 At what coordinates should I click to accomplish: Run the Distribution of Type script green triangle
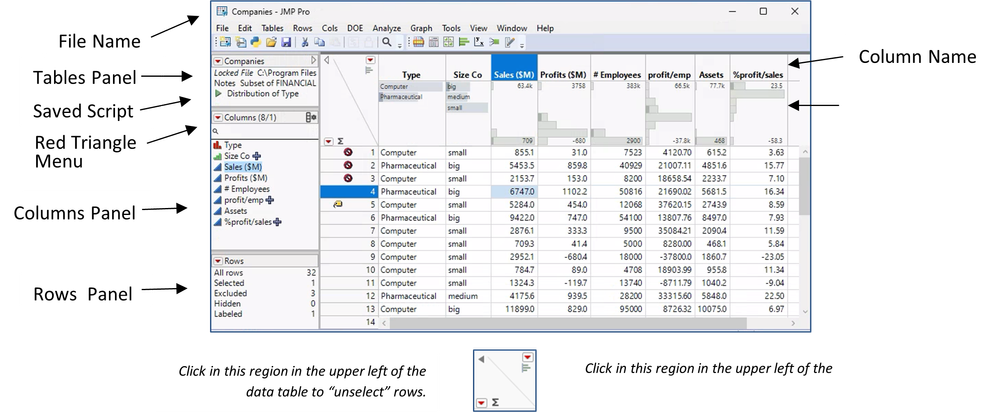click(x=219, y=94)
